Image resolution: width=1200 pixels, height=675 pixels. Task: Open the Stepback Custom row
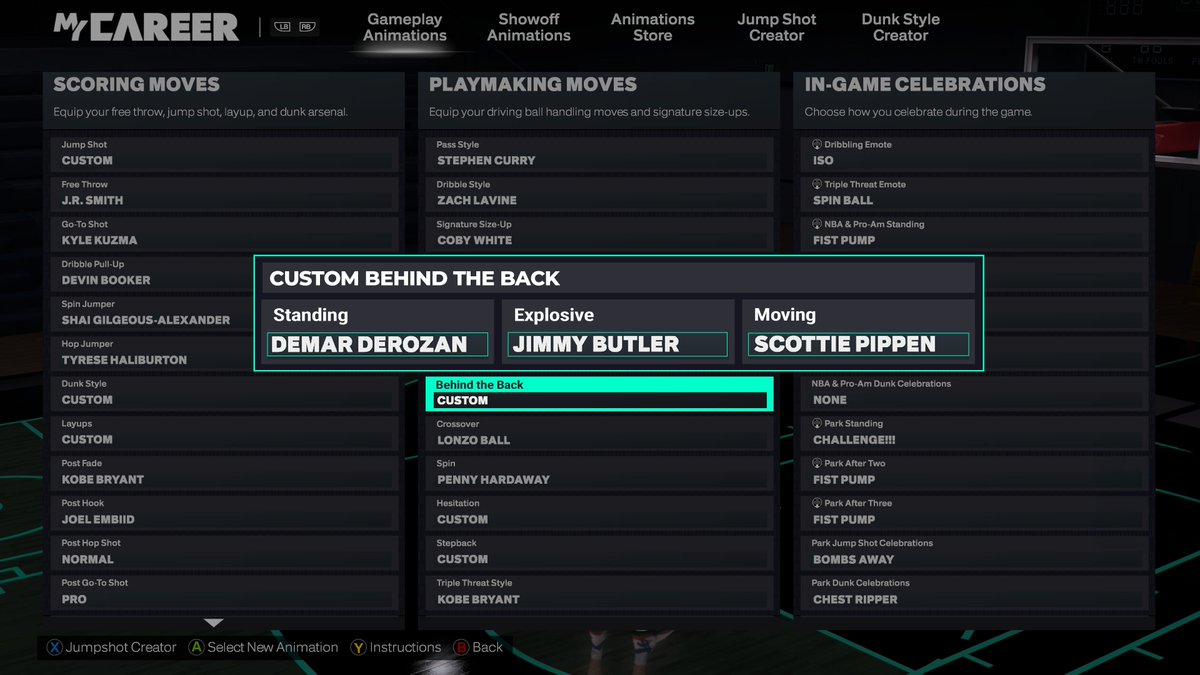(599, 553)
